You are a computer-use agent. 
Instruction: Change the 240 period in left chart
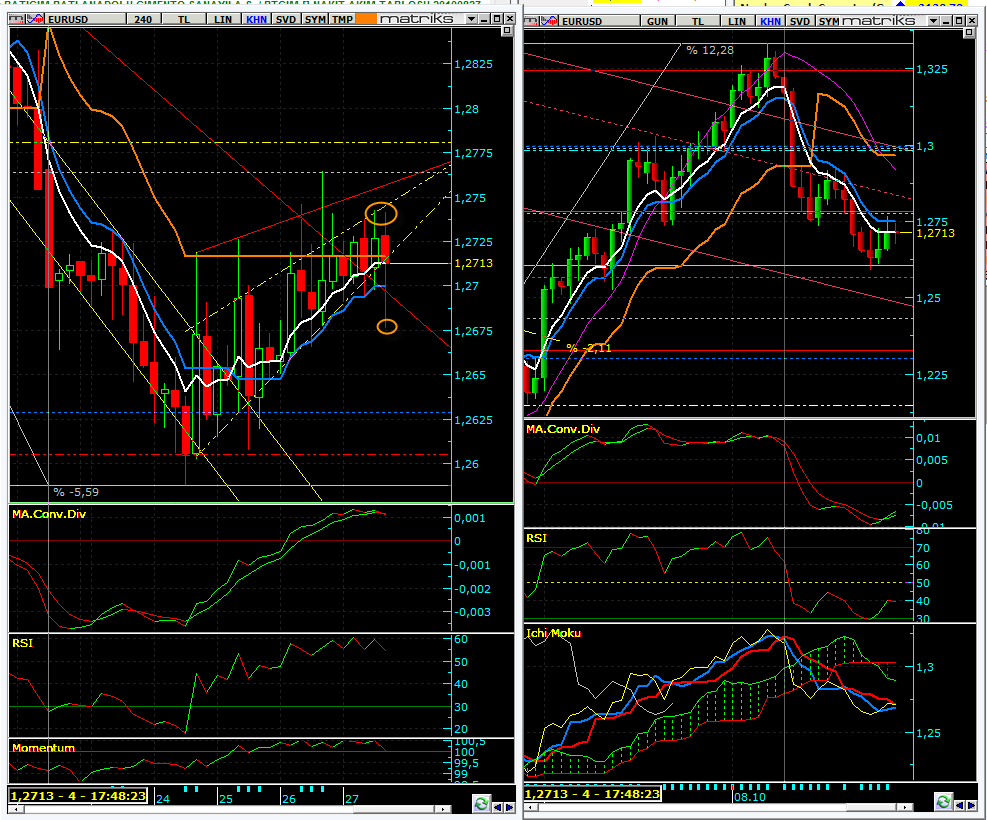click(143, 19)
